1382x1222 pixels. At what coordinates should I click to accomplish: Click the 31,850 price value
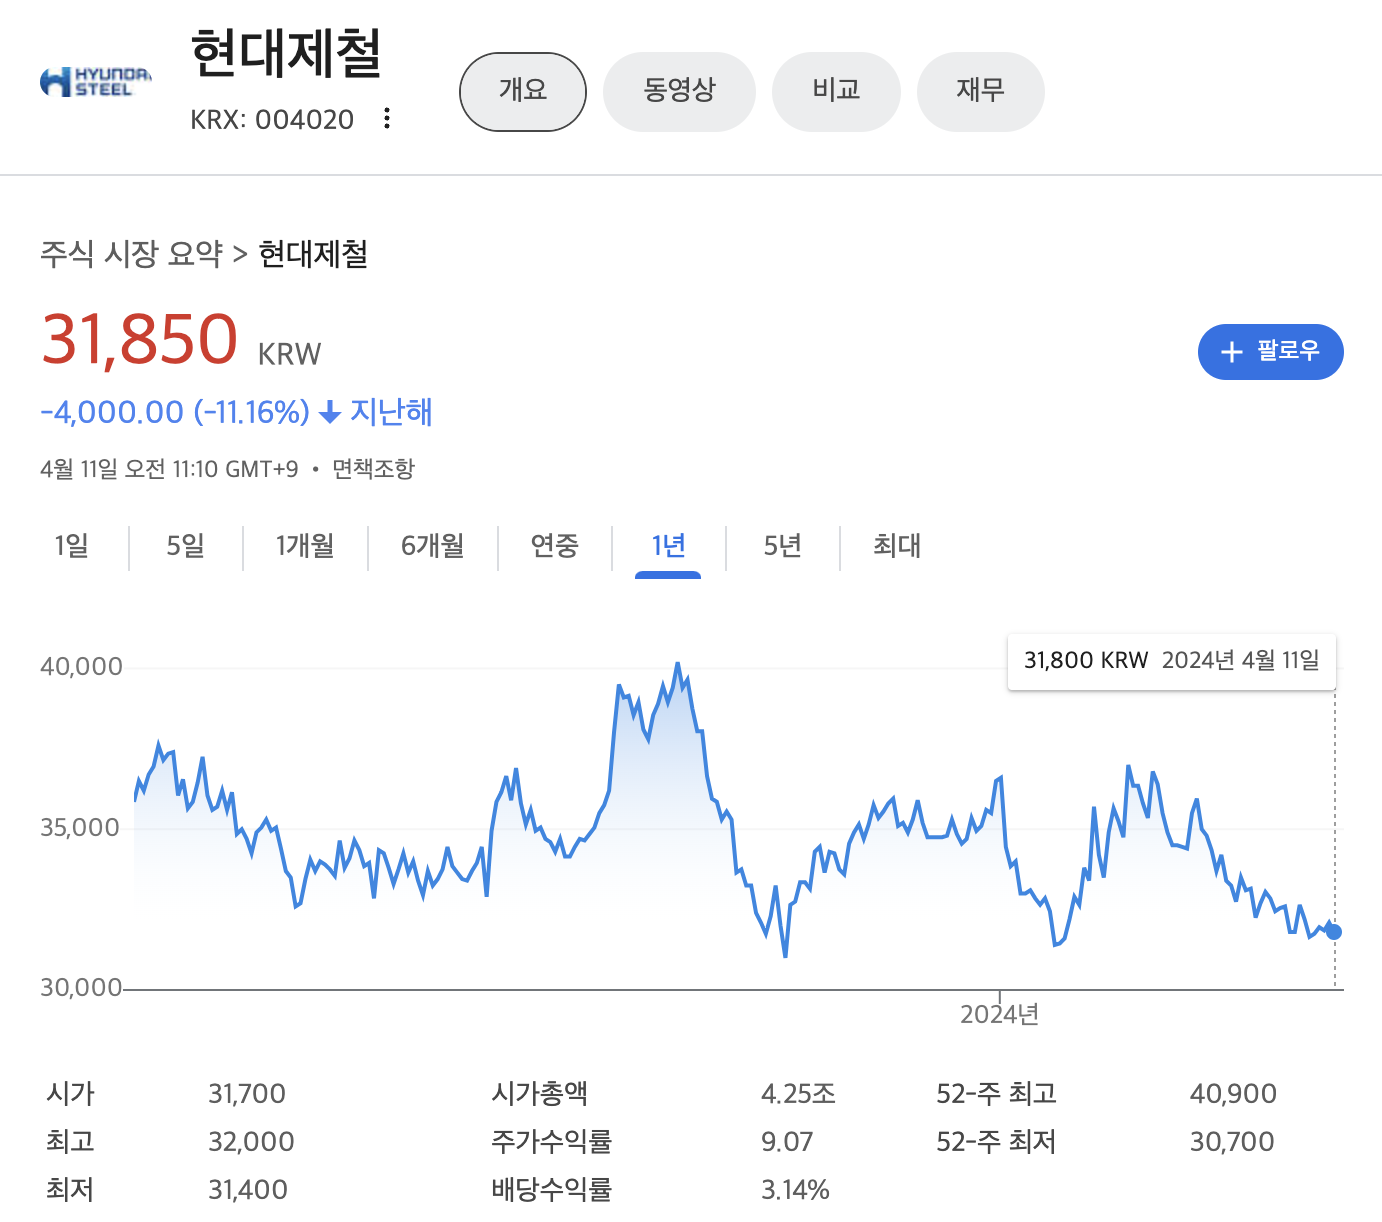click(140, 339)
